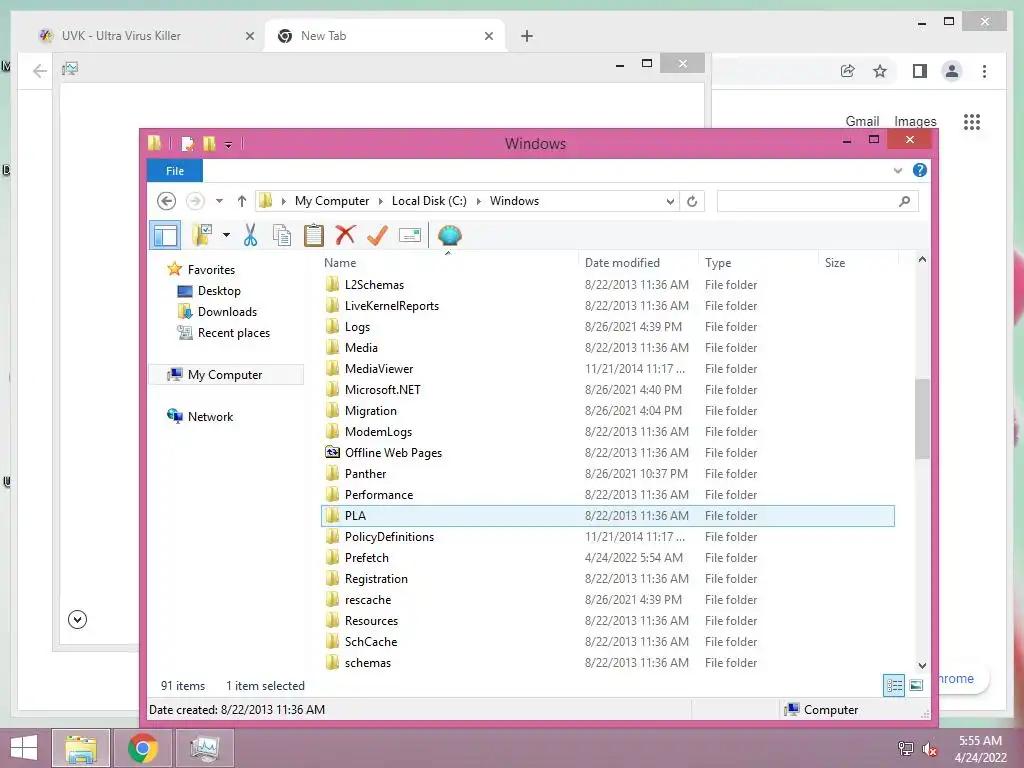Click the properties icon in the title bar
The image size is (1024, 768).
point(188,144)
